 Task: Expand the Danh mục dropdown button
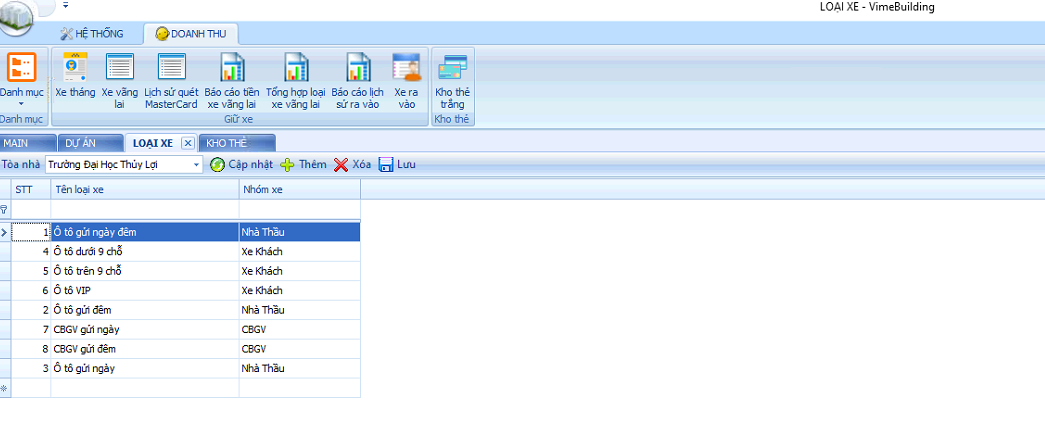[21, 80]
